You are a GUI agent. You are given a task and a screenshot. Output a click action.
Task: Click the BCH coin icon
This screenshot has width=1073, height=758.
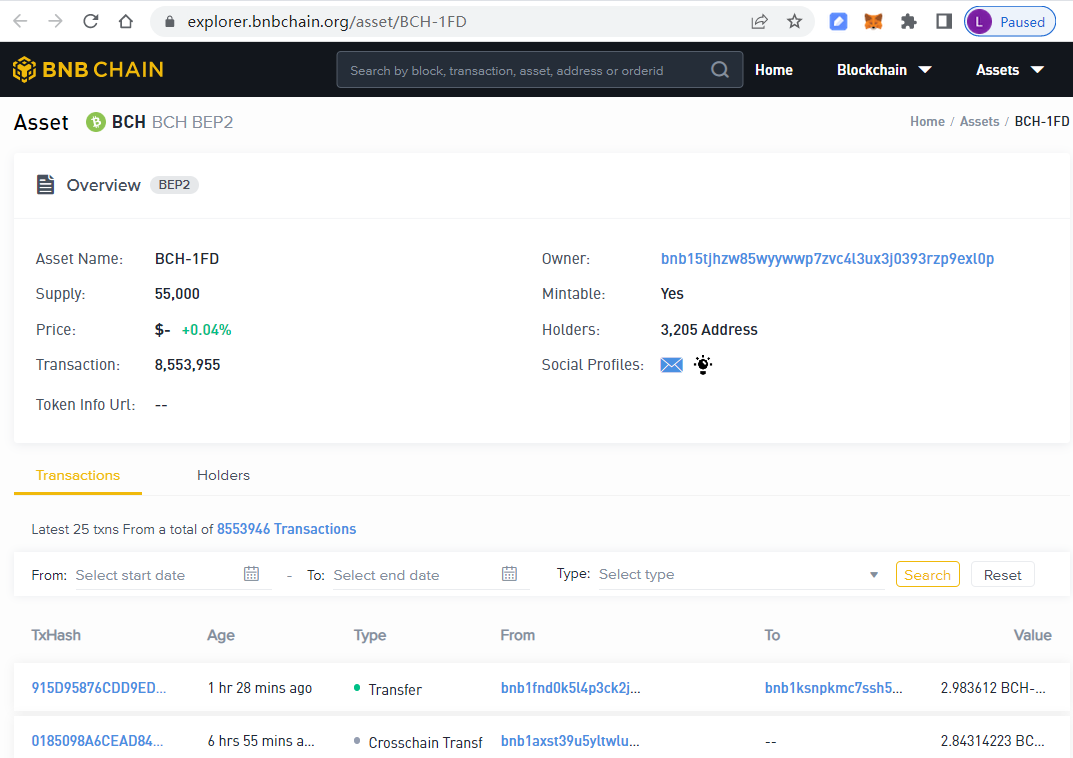click(95, 122)
